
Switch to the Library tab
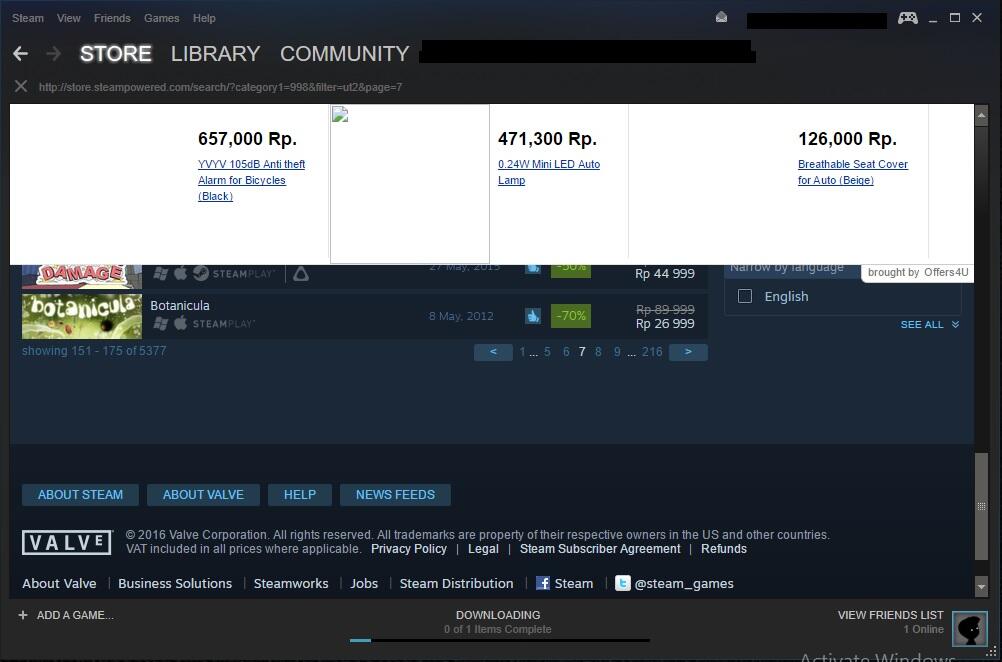click(x=215, y=54)
